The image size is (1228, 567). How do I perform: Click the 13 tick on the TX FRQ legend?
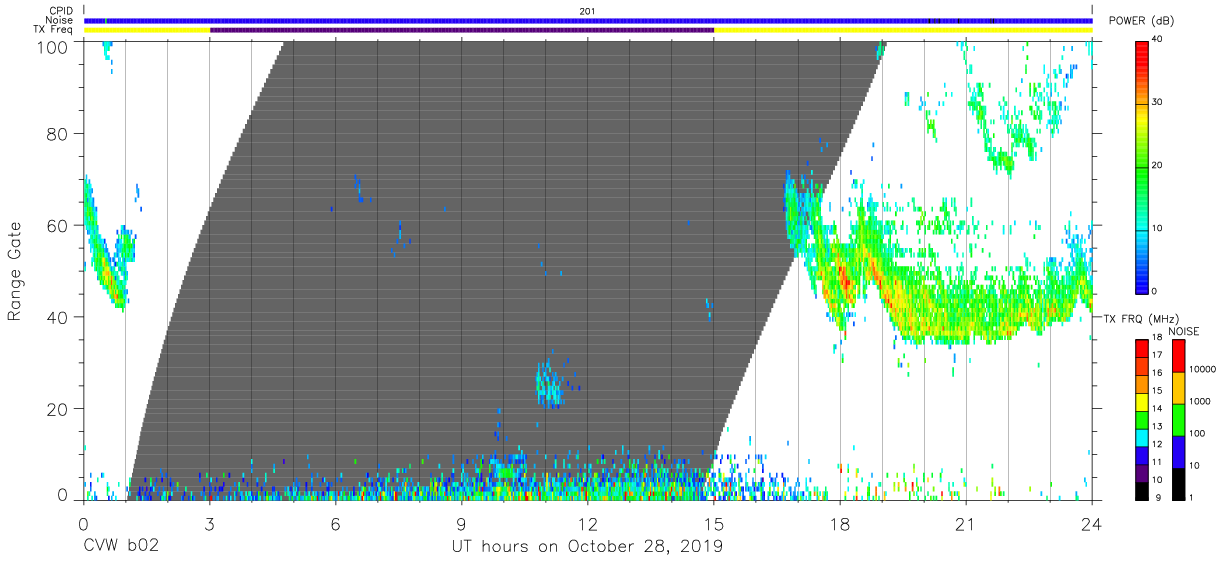(1156, 427)
